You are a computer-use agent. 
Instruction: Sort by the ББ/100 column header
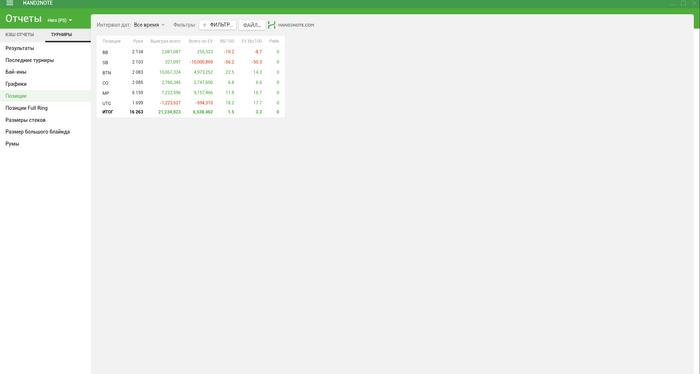(x=227, y=41)
